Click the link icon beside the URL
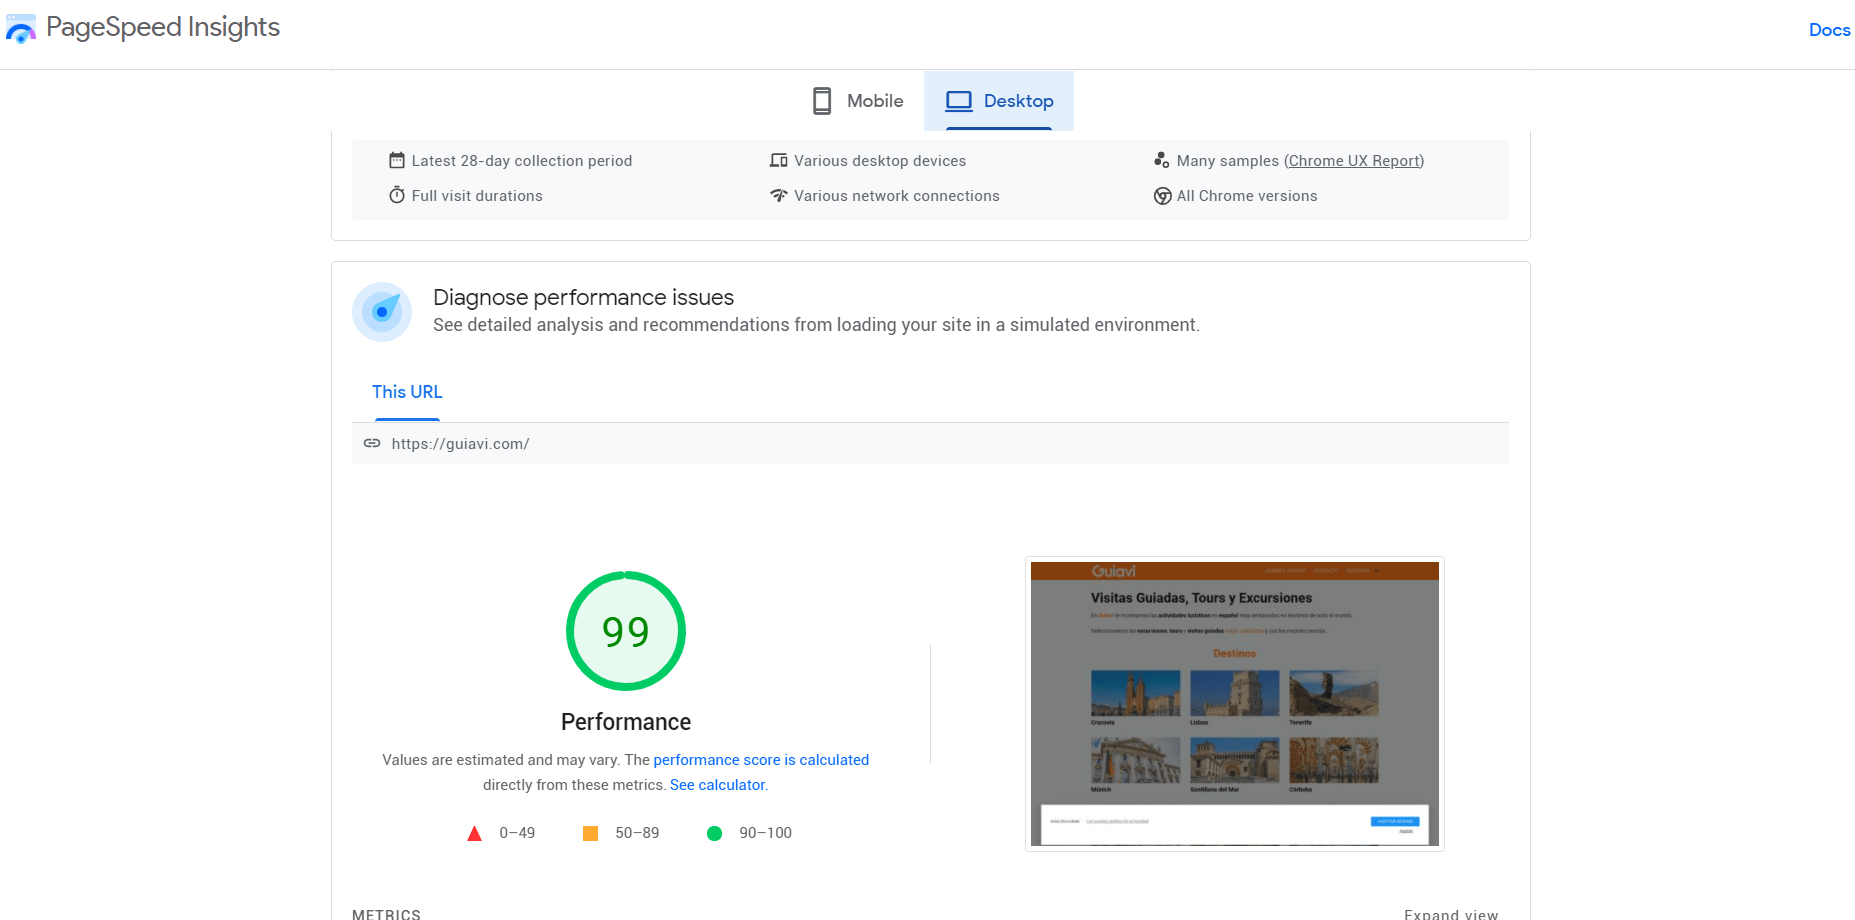 click(372, 443)
